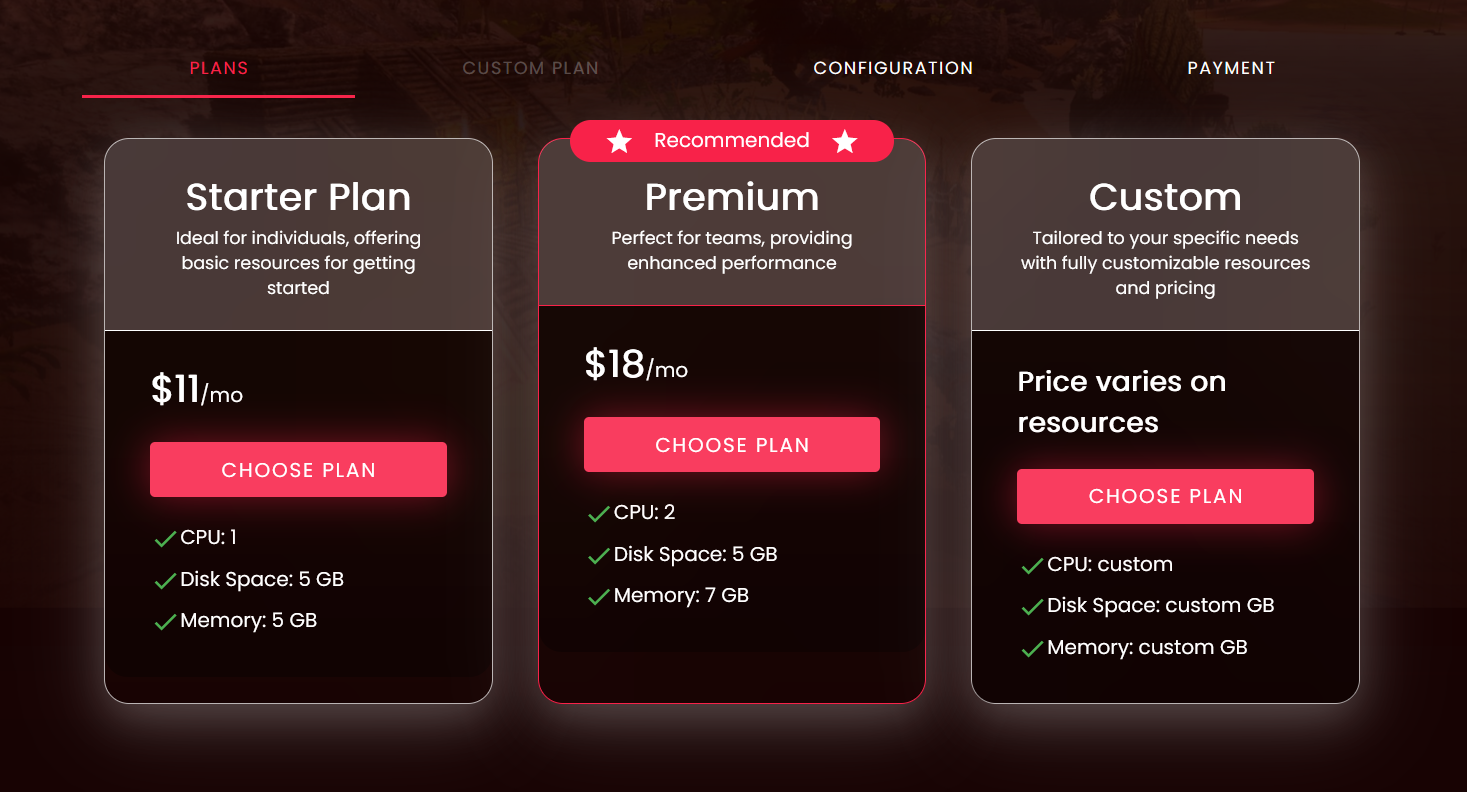Click the checkmark beside Memory: 7 GB
The image size is (1467, 792).
[596, 595]
